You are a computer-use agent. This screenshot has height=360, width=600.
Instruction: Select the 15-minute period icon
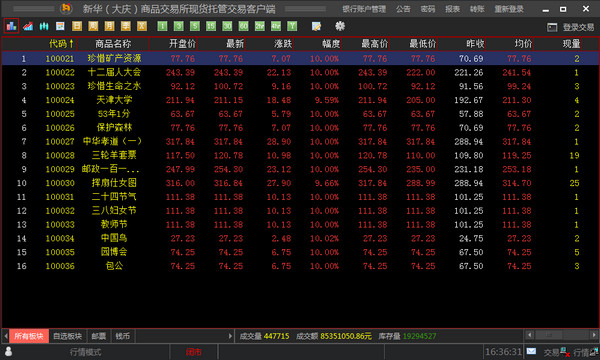(211, 26)
